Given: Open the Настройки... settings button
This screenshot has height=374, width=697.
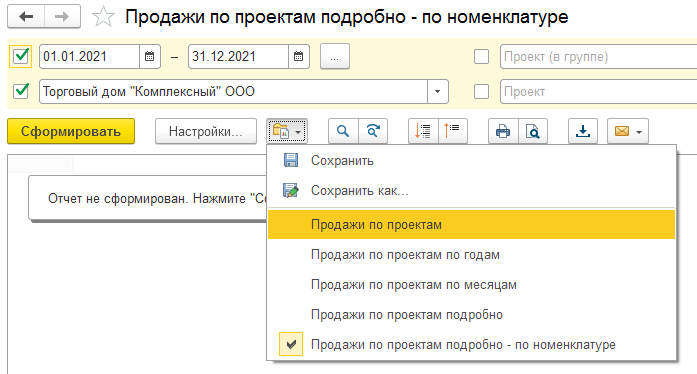Looking at the screenshot, I should (x=206, y=131).
